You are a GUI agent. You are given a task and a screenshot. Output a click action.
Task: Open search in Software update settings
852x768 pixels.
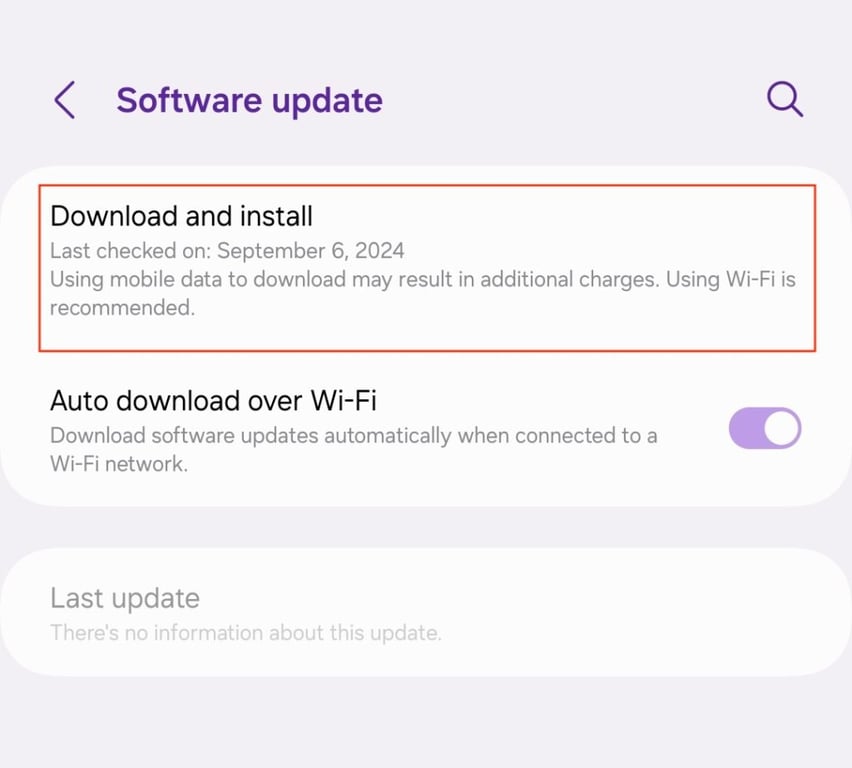[x=784, y=99]
